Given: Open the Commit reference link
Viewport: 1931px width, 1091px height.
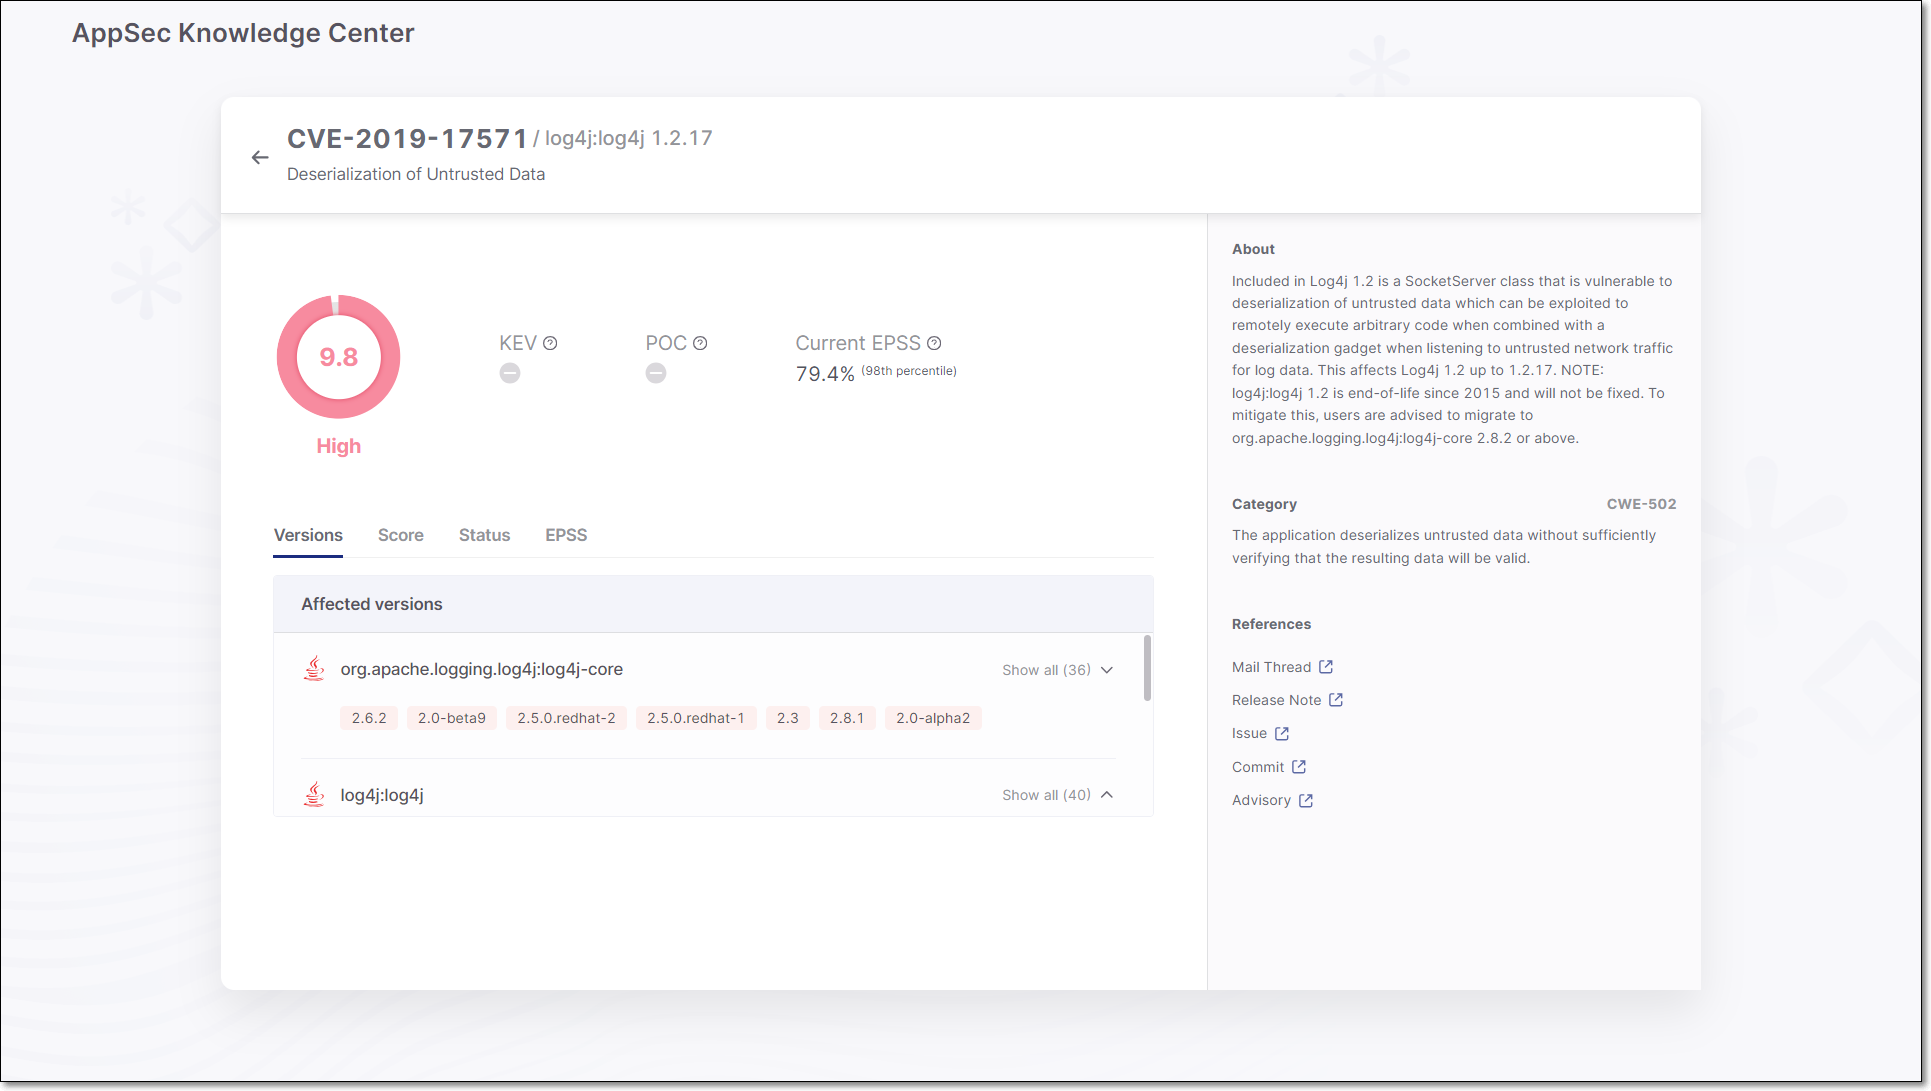Looking at the screenshot, I should point(1258,767).
